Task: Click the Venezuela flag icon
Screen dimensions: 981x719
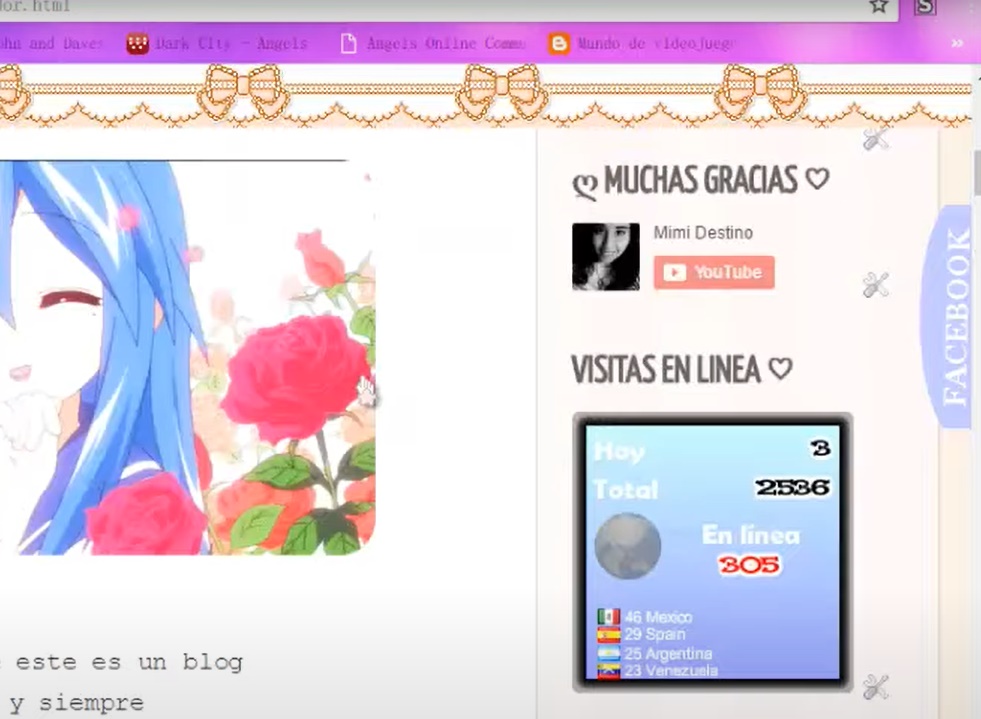Action: point(609,671)
